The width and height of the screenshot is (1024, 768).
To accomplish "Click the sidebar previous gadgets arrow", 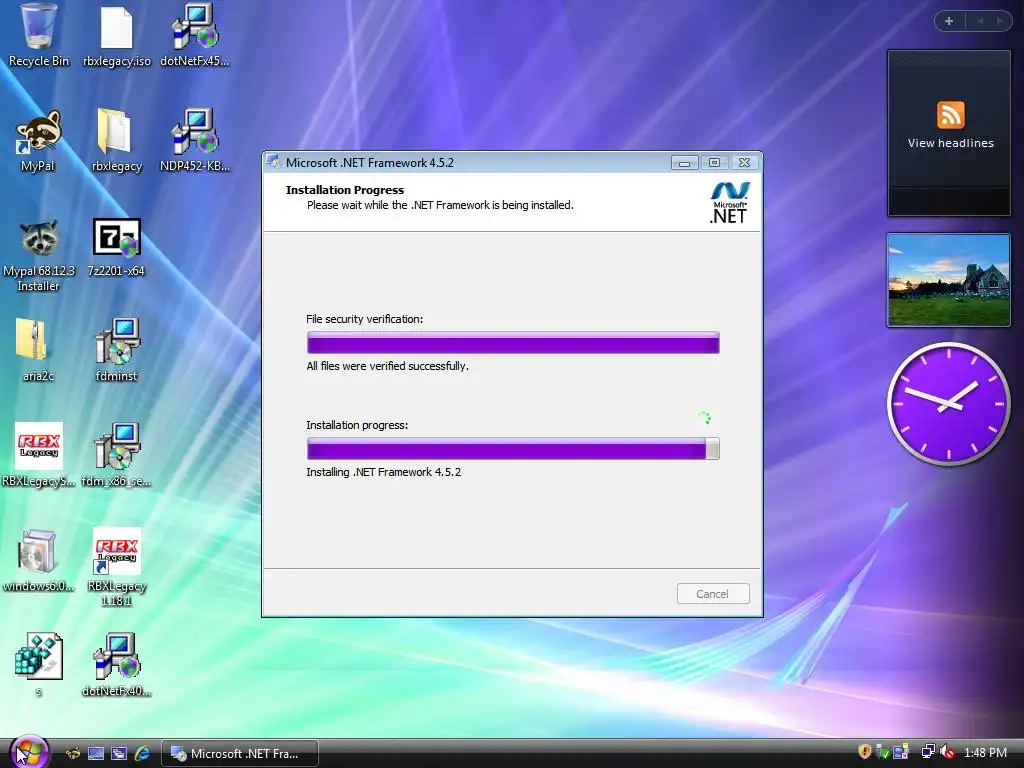I will click(980, 21).
